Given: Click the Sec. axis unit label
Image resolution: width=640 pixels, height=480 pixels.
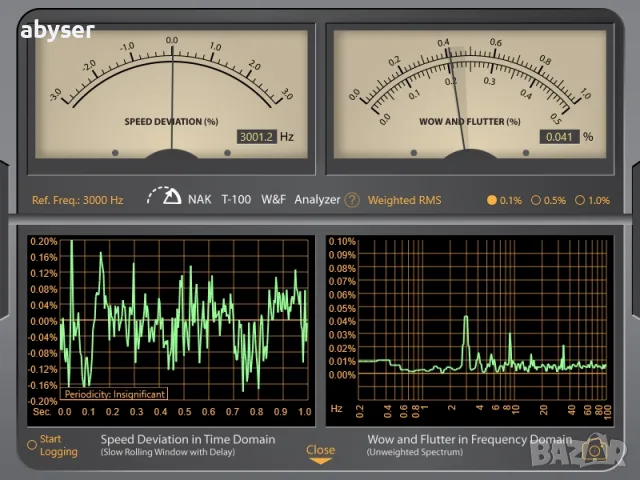Looking at the screenshot, I should pyautogui.click(x=42, y=411).
